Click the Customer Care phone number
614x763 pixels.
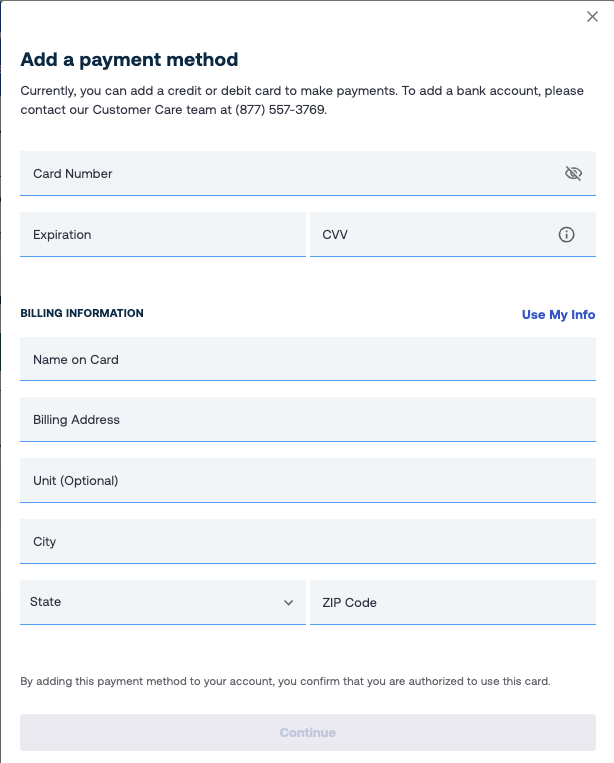tap(281, 110)
